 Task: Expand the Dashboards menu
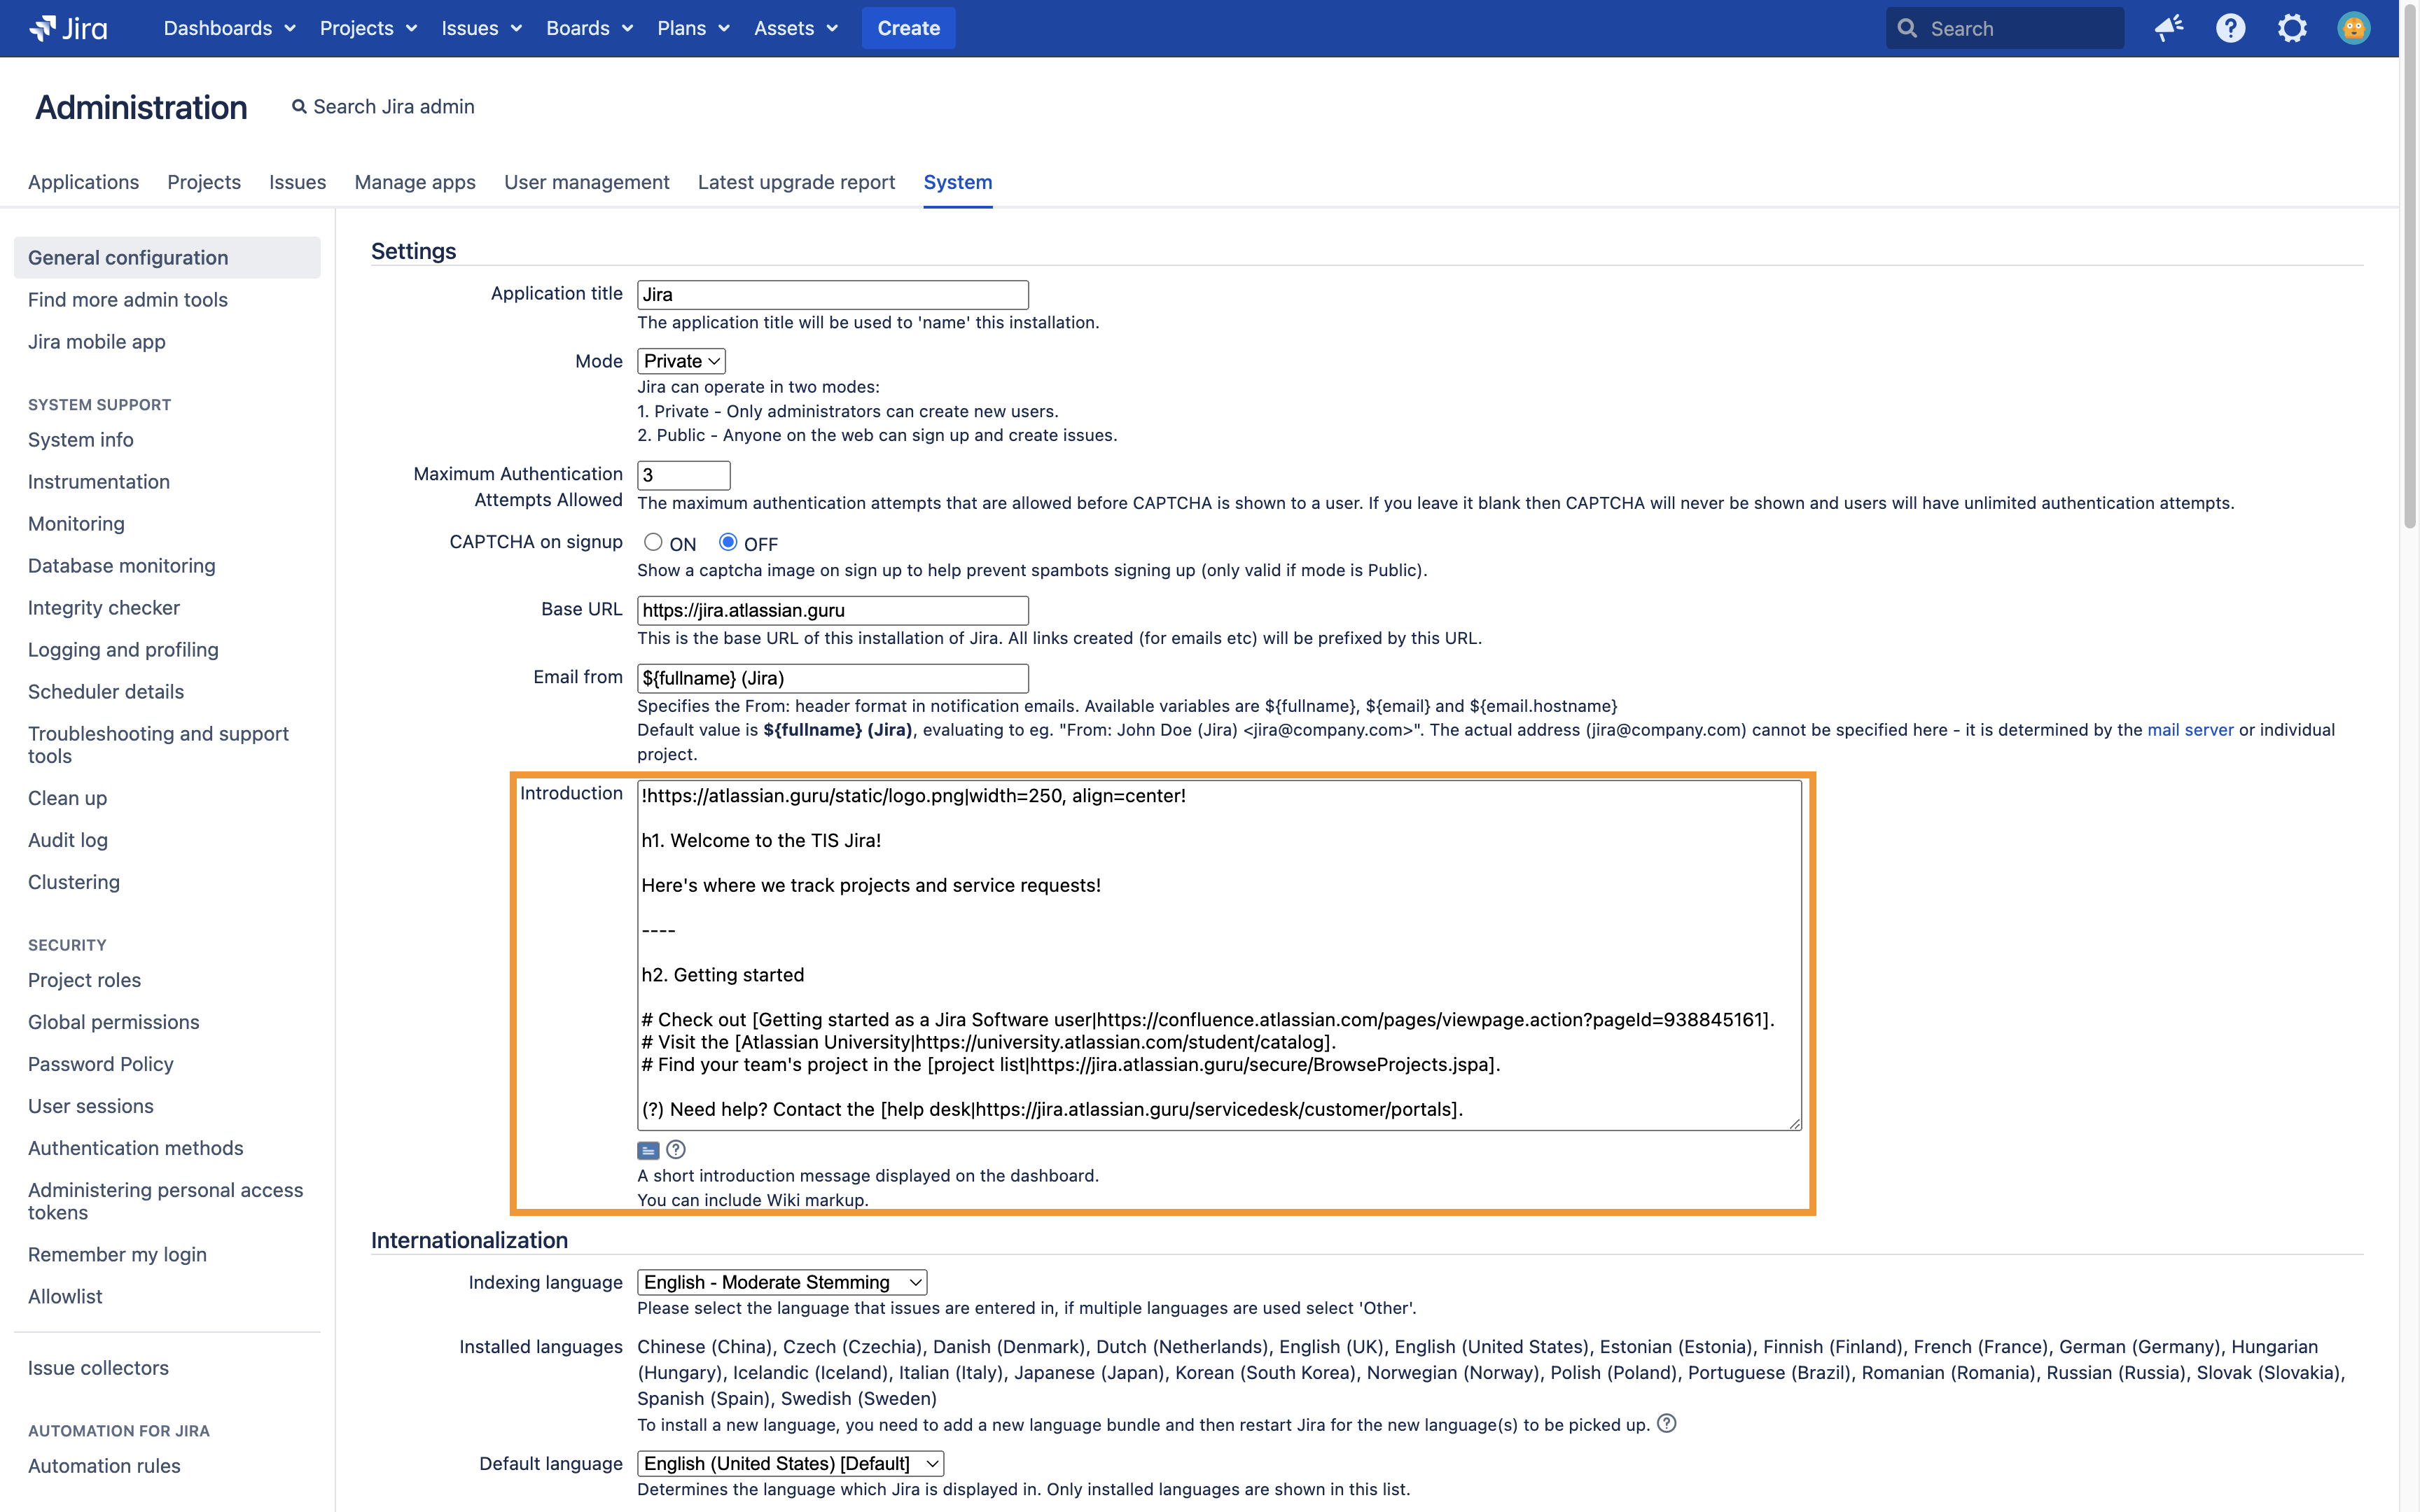tap(229, 28)
